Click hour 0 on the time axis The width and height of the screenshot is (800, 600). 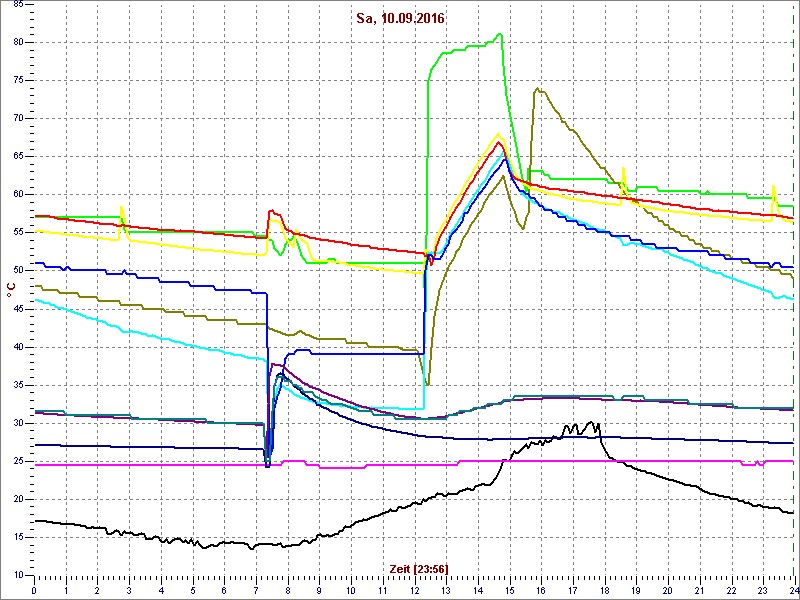click(x=34, y=590)
